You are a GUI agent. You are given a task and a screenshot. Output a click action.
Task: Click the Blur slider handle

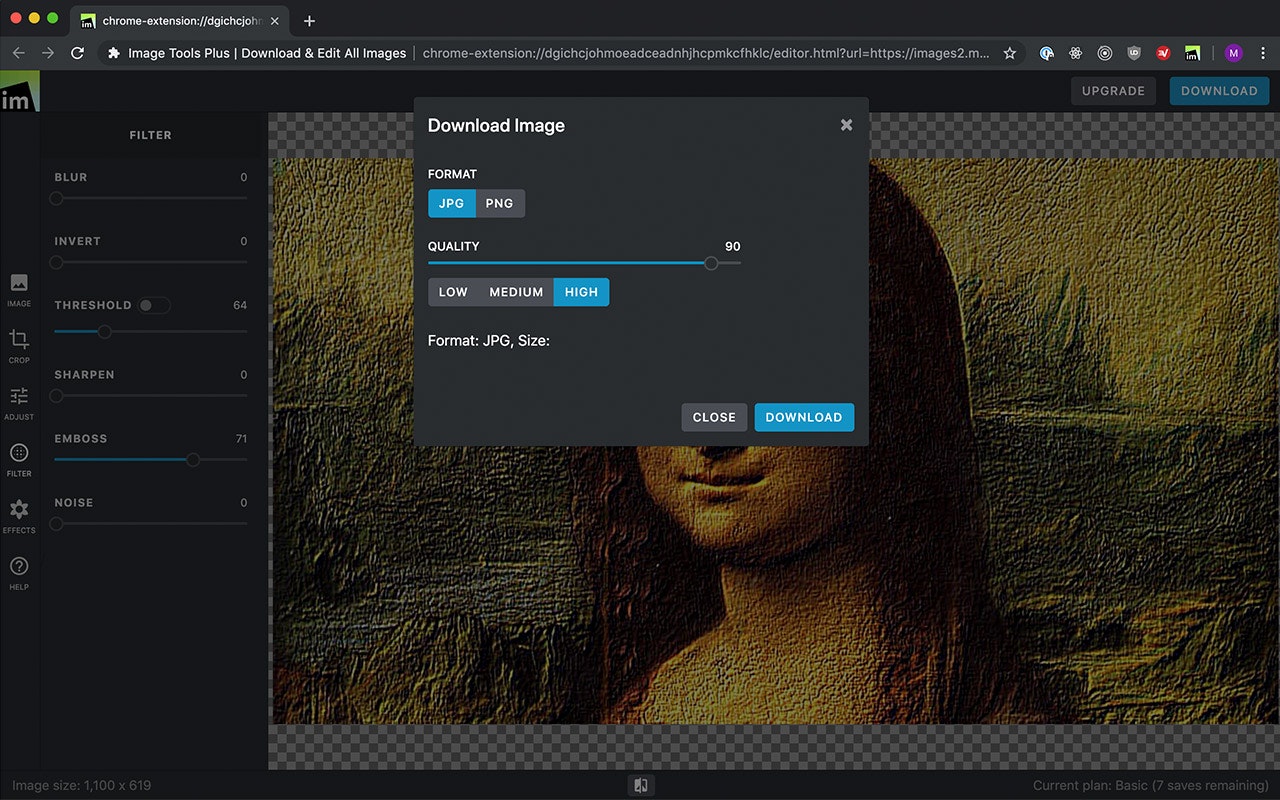(x=56, y=198)
